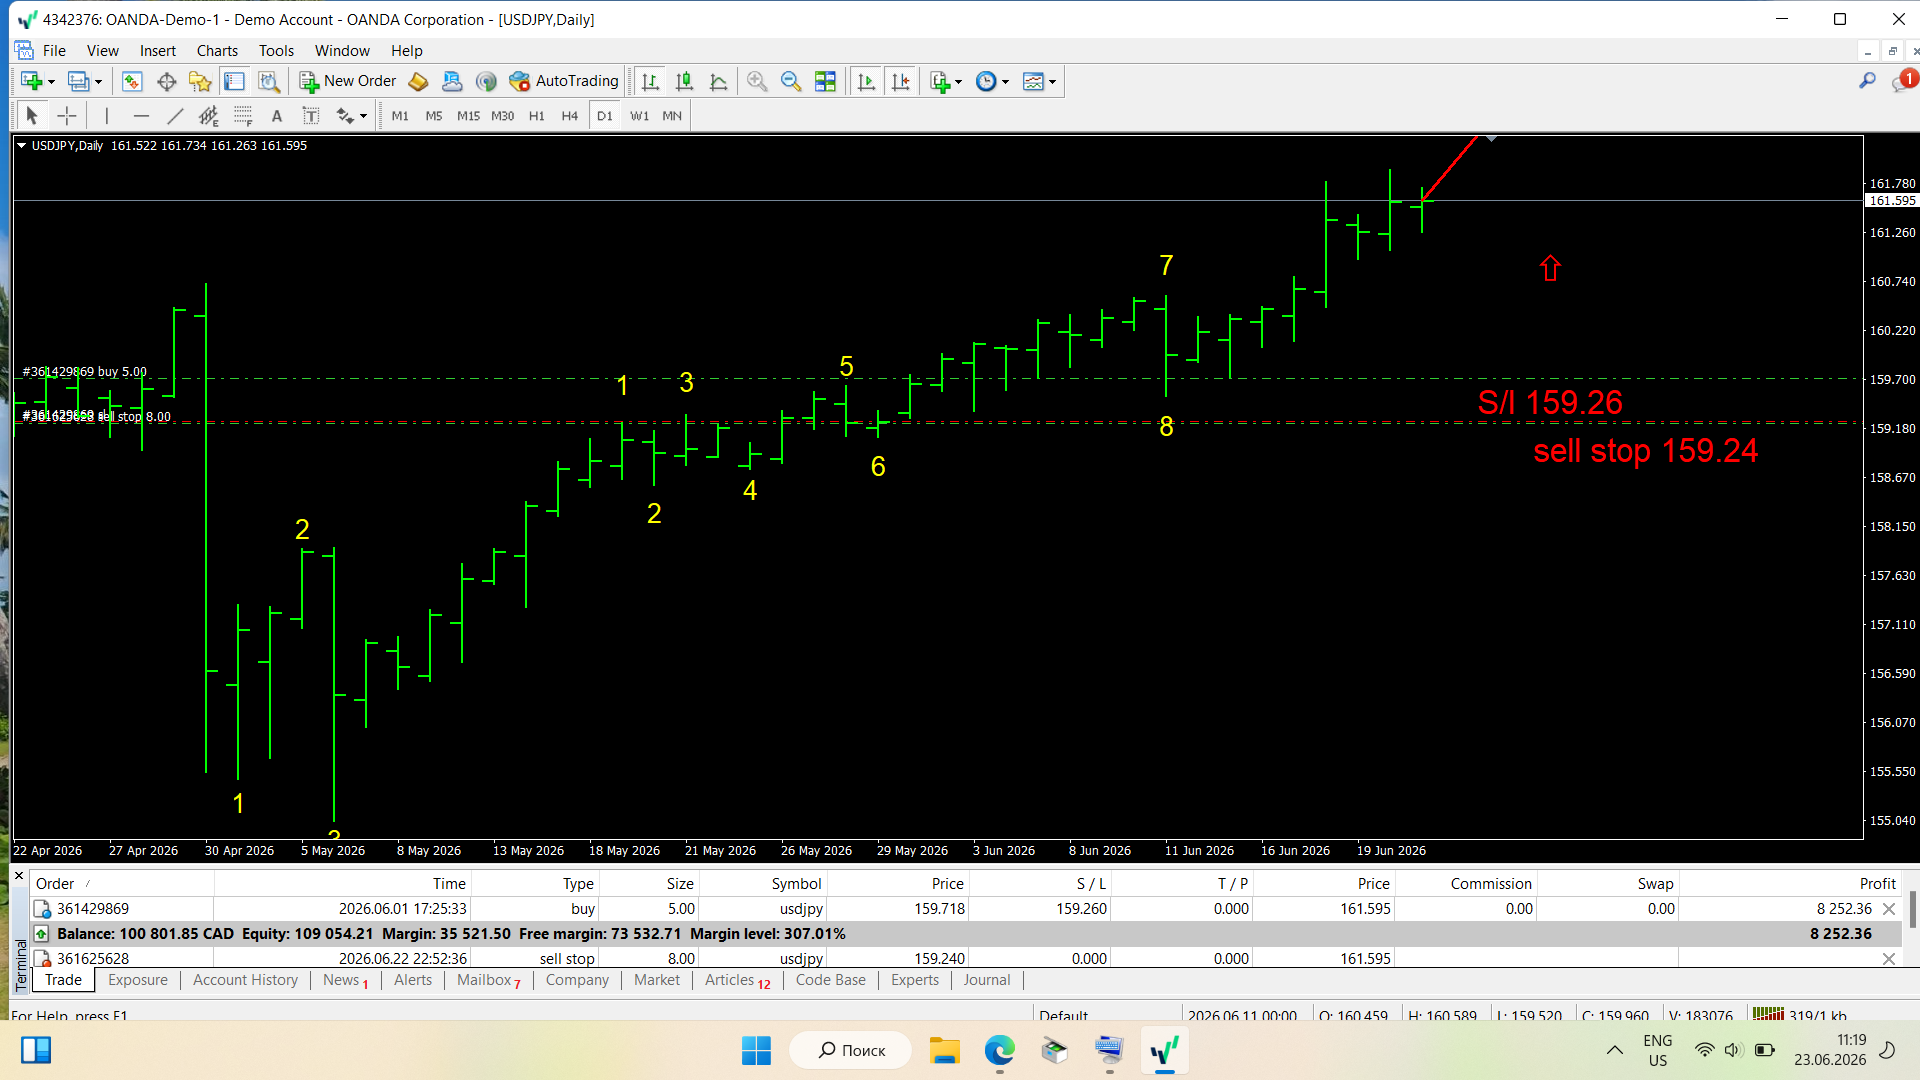This screenshot has width=1920, height=1080.
Task: Select the Text tool
Action: point(277,116)
